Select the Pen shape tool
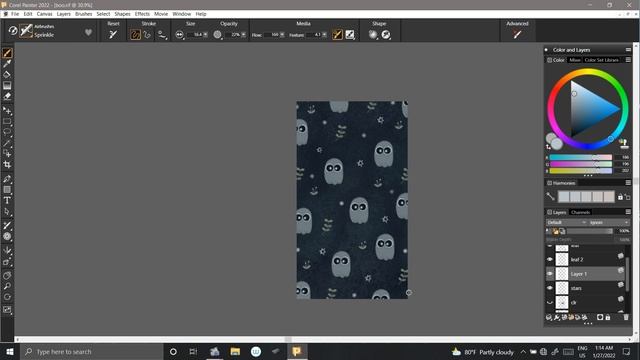640x360 pixels. point(7,179)
